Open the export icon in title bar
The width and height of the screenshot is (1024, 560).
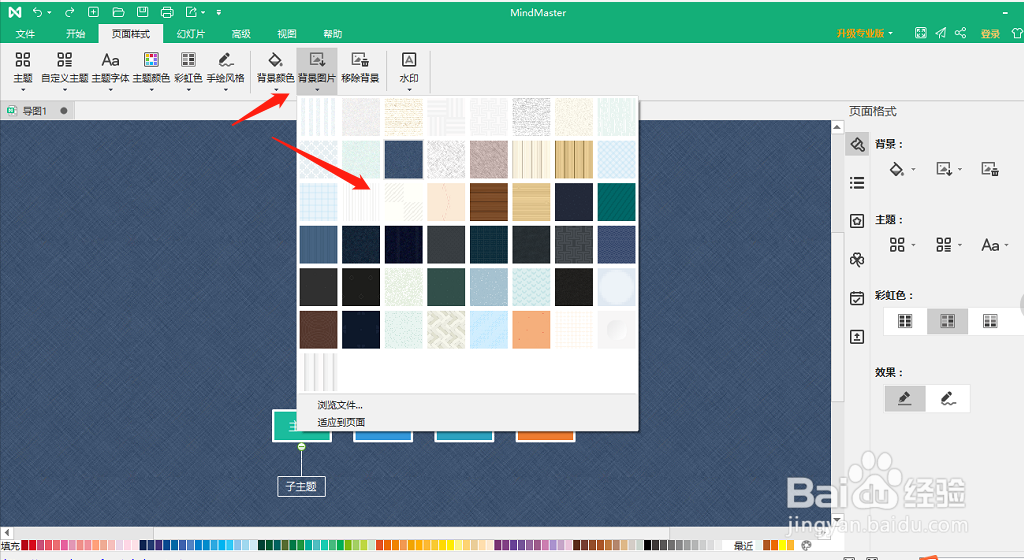coord(191,12)
